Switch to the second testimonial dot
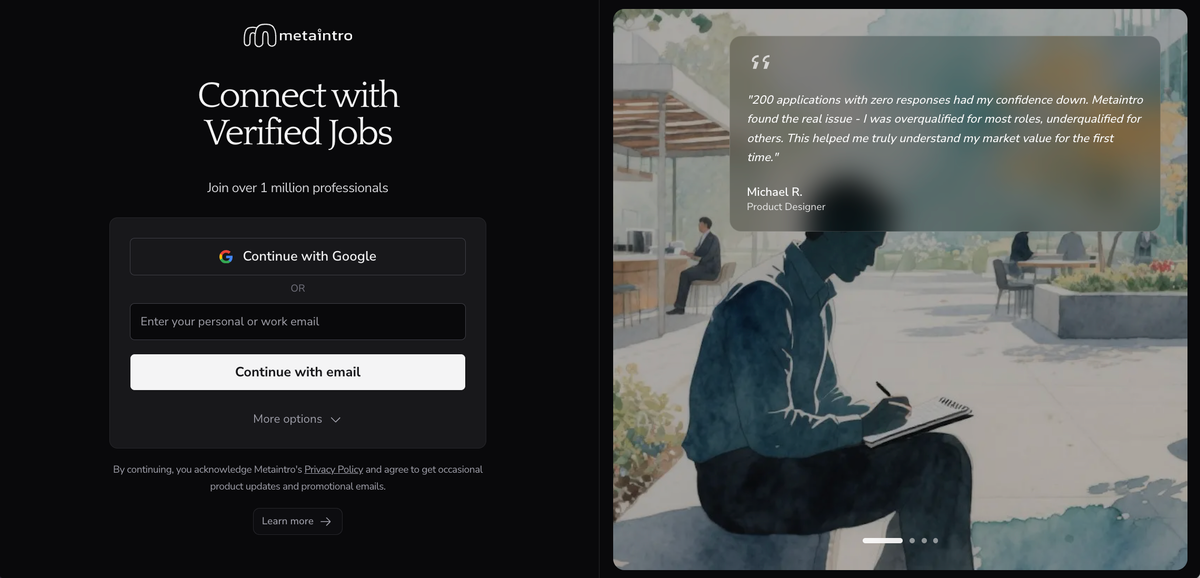The height and width of the screenshot is (578, 1200). point(912,540)
